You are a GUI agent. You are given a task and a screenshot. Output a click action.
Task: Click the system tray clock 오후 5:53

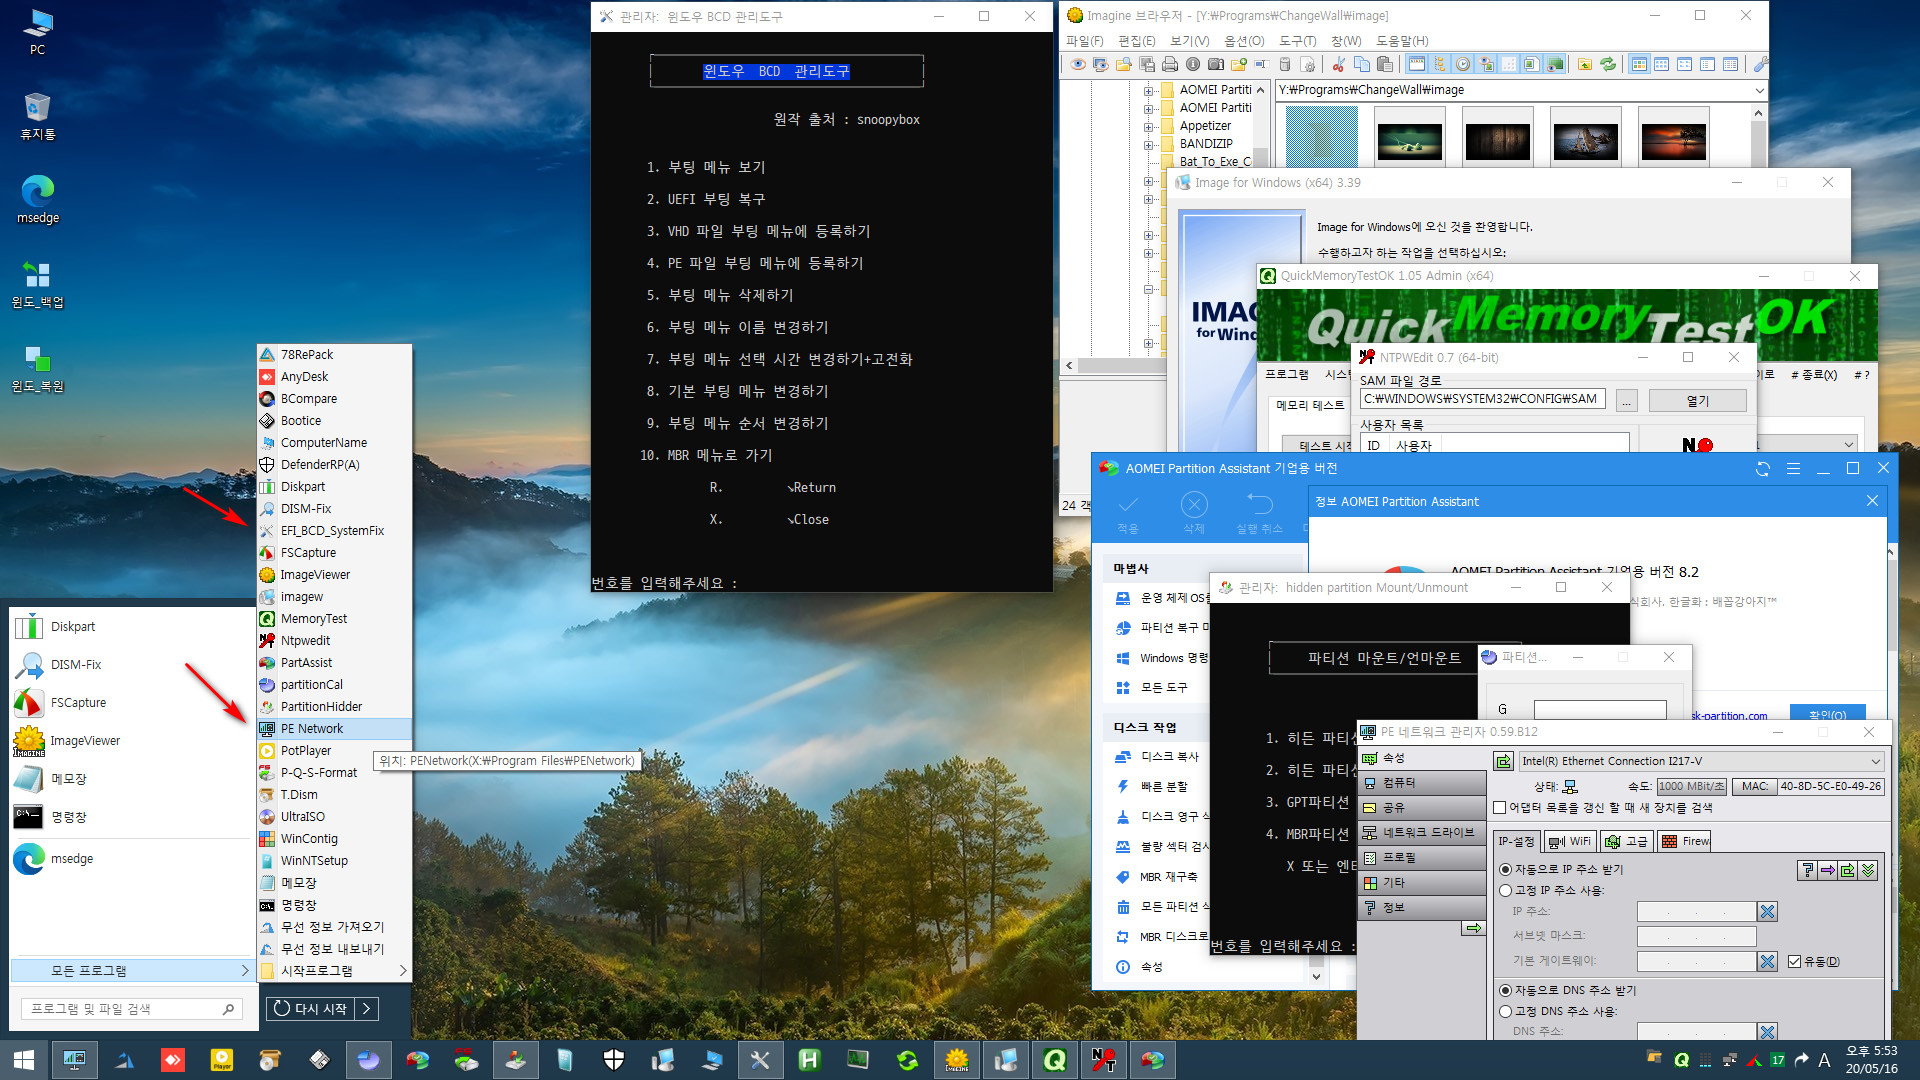click(x=1871, y=1051)
